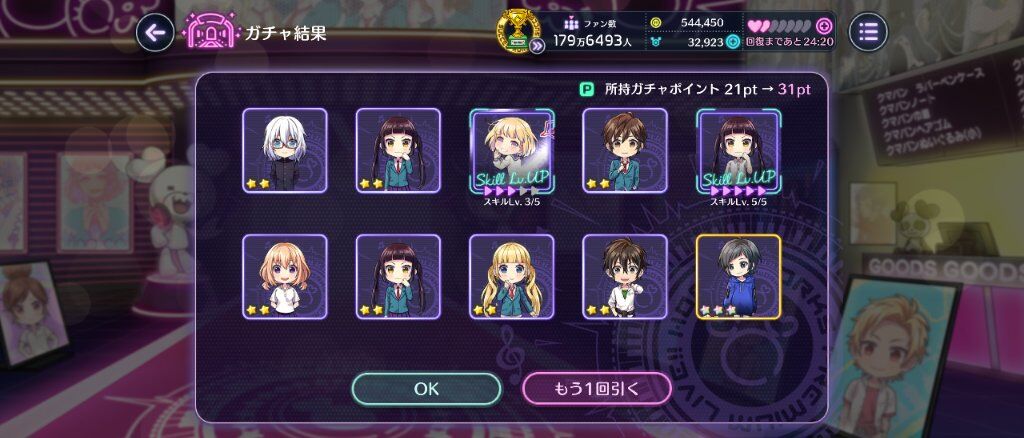Image resolution: width=1024 pixels, height=438 pixels.
Task: Add hearts with pink plus icon
Action: tap(825, 27)
